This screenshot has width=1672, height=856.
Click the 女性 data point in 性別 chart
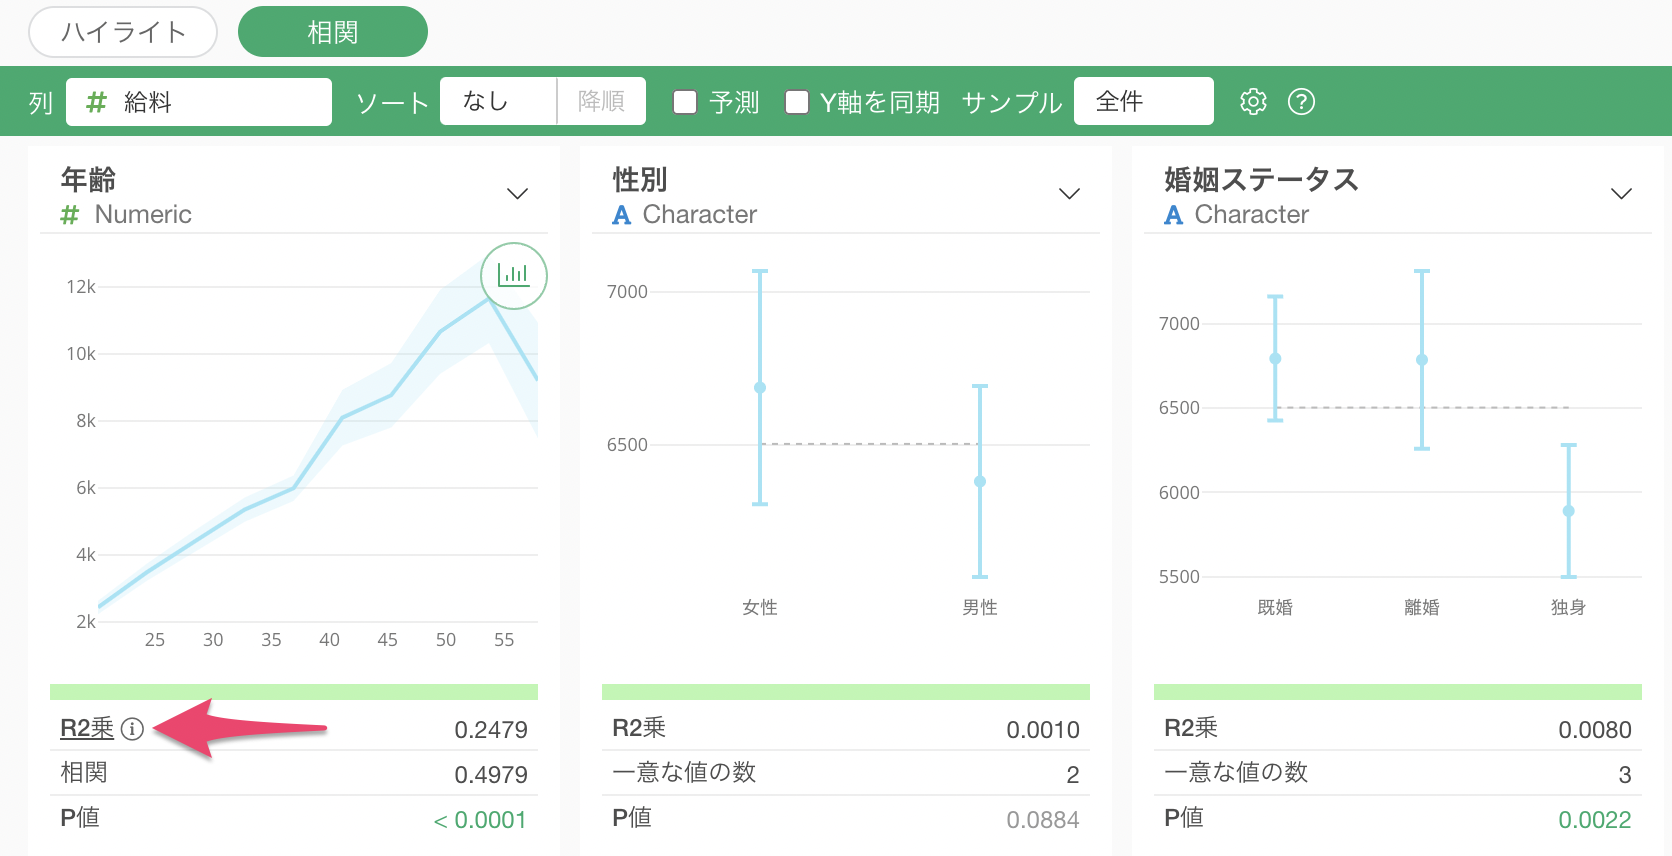point(760,388)
